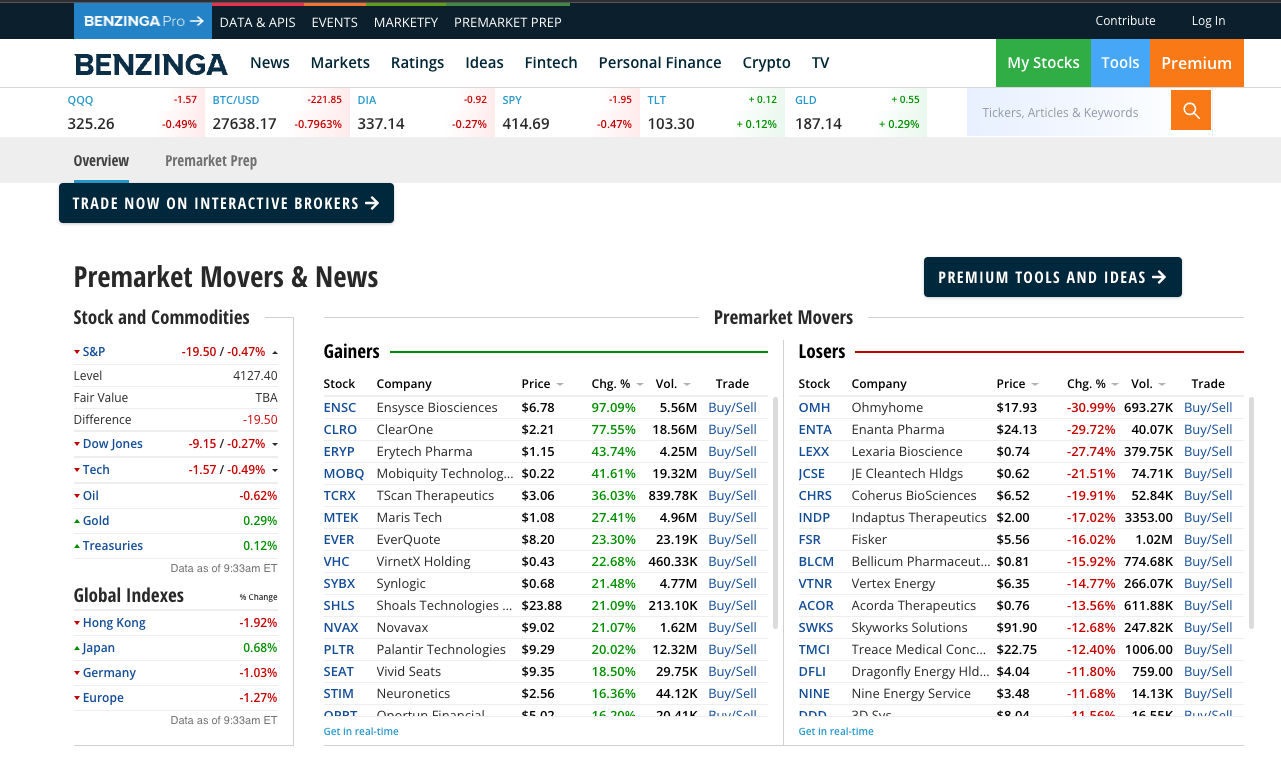Click Buy/Sell for Ohmyhome row
Viewport: 1281px width, 758px height.
pyautogui.click(x=1208, y=408)
